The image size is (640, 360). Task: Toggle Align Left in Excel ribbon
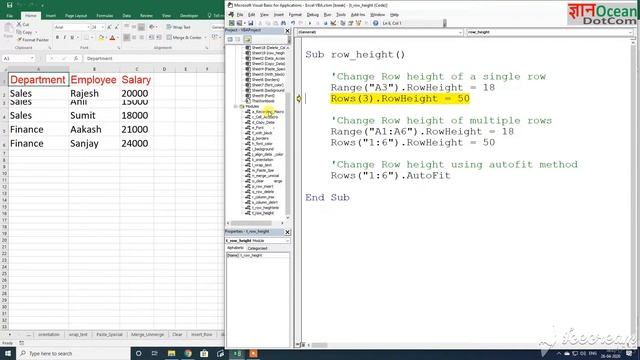pyautogui.click(x=127, y=38)
